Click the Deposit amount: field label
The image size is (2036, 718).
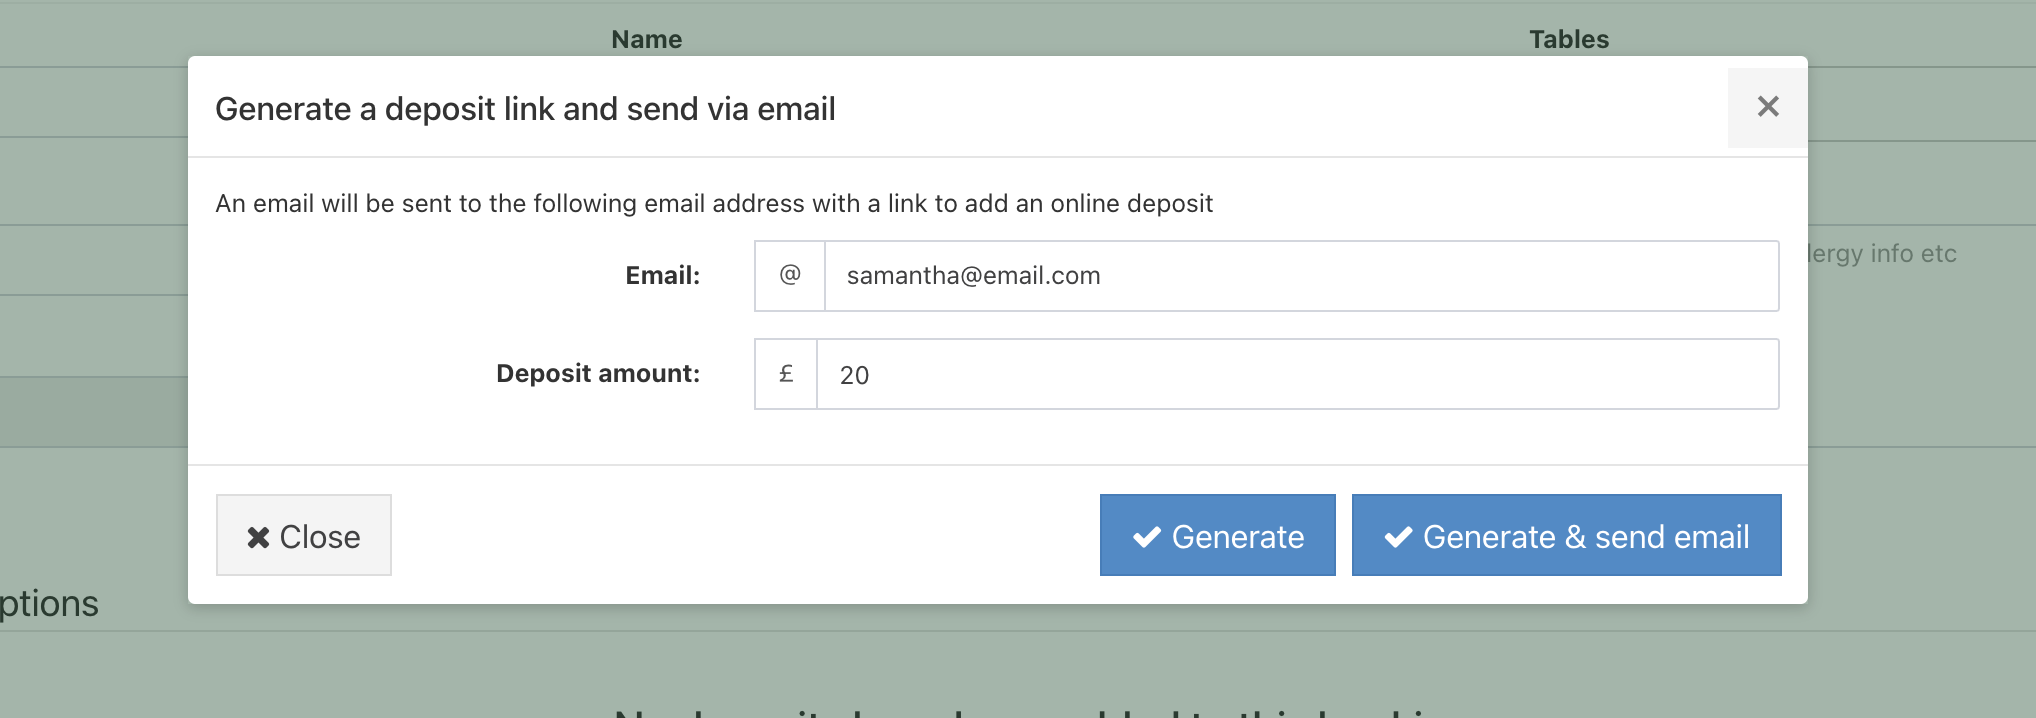[597, 374]
